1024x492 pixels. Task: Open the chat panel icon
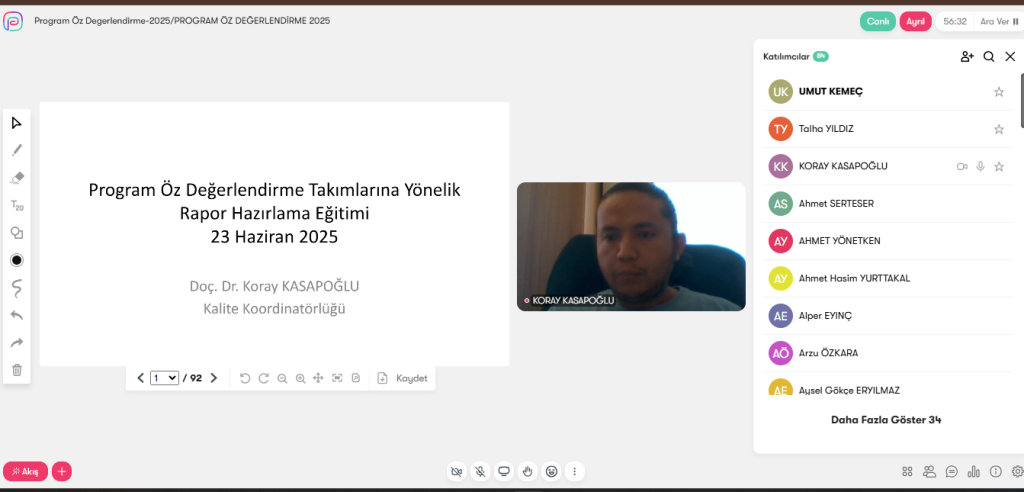click(x=952, y=471)
